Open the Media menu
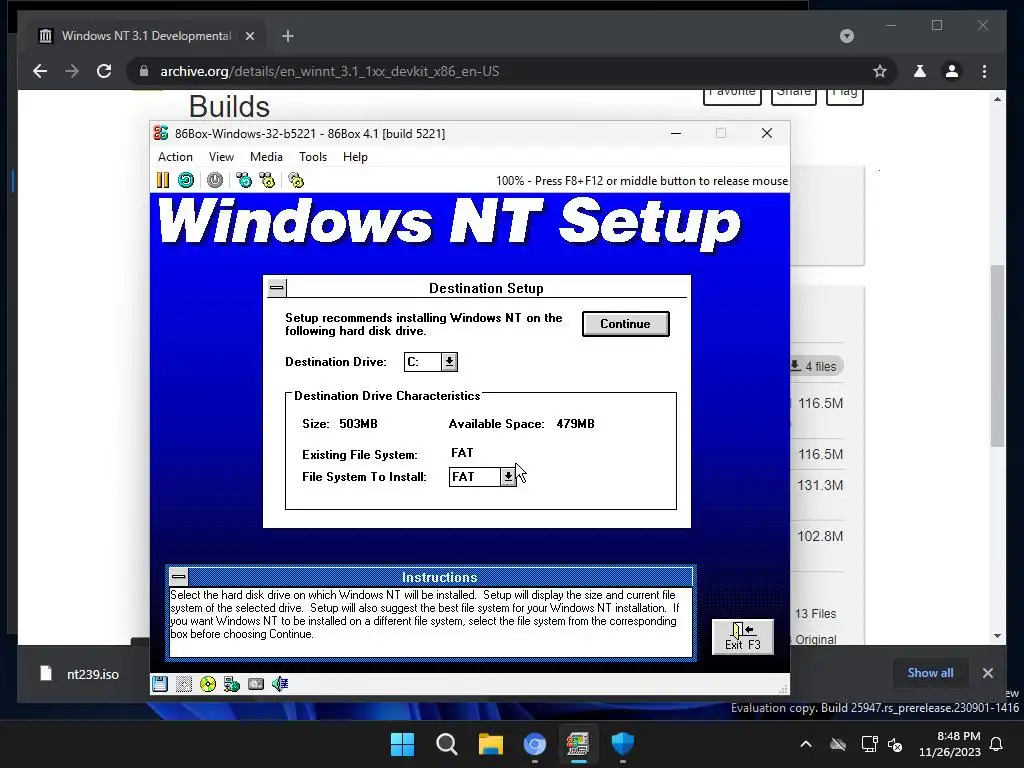Image resolution: width=1024 pixels, height=768 pixels. pos(266,157)
